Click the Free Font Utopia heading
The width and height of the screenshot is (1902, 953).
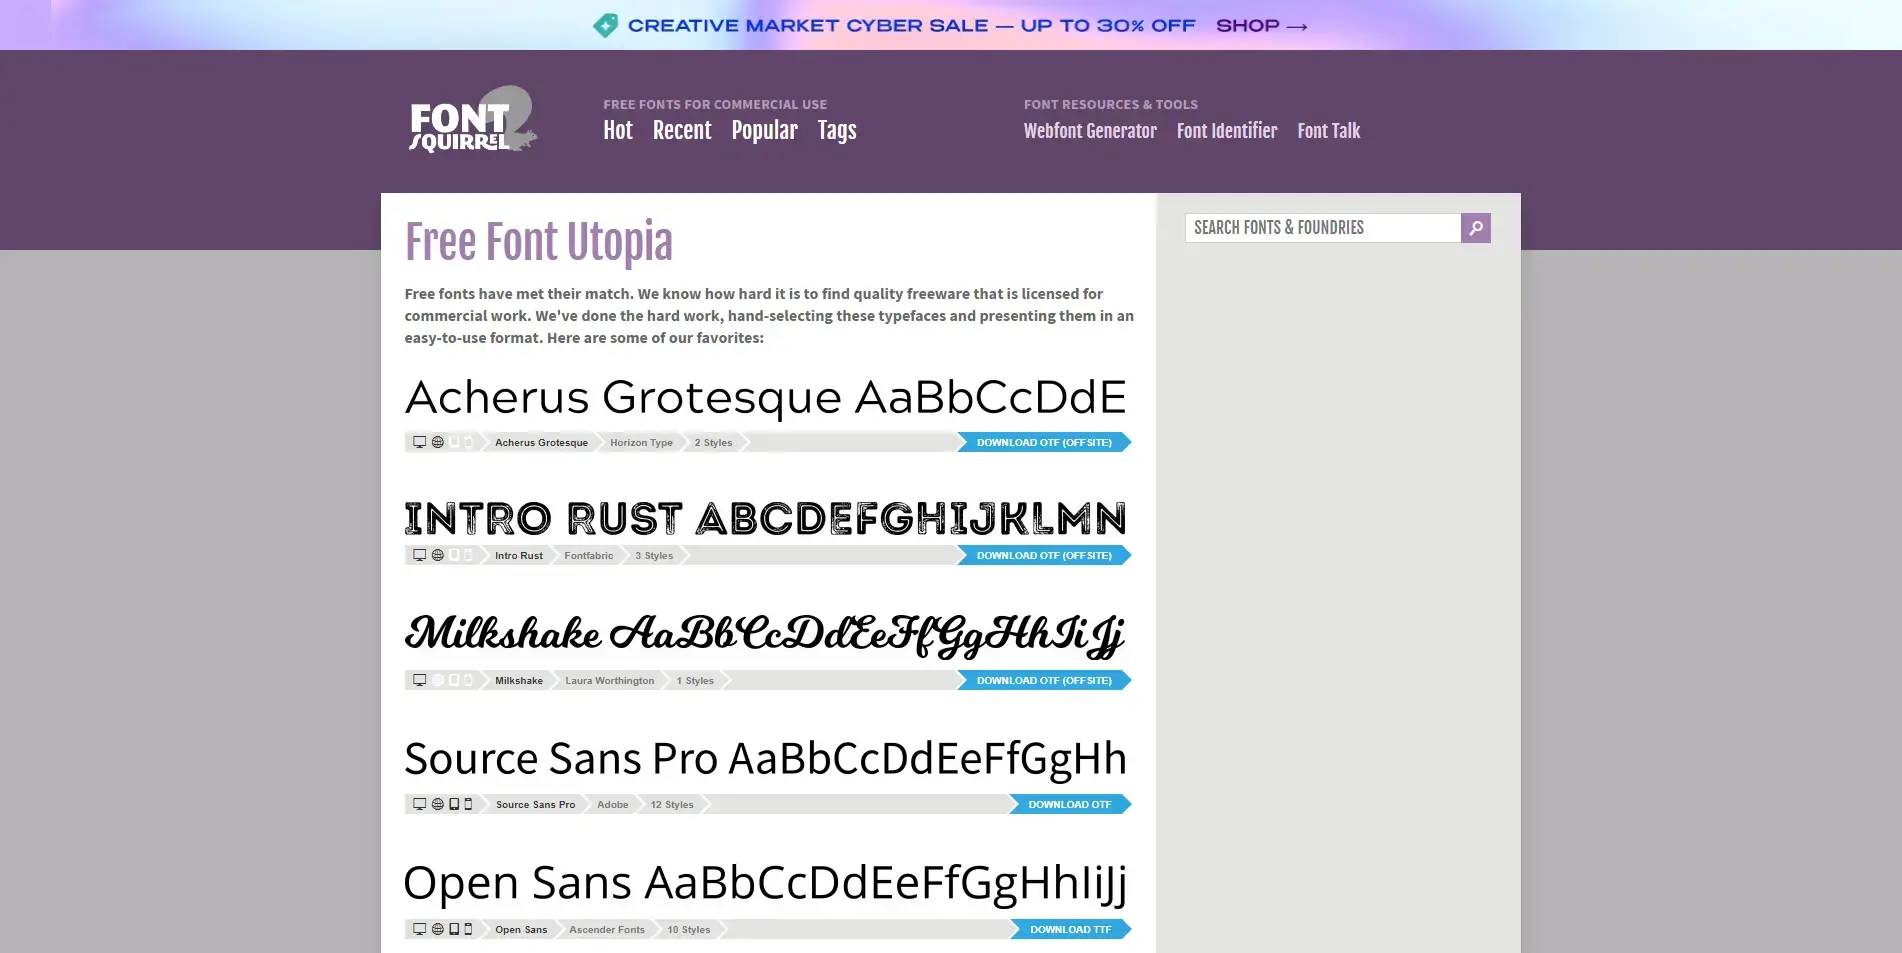[538, 243]
